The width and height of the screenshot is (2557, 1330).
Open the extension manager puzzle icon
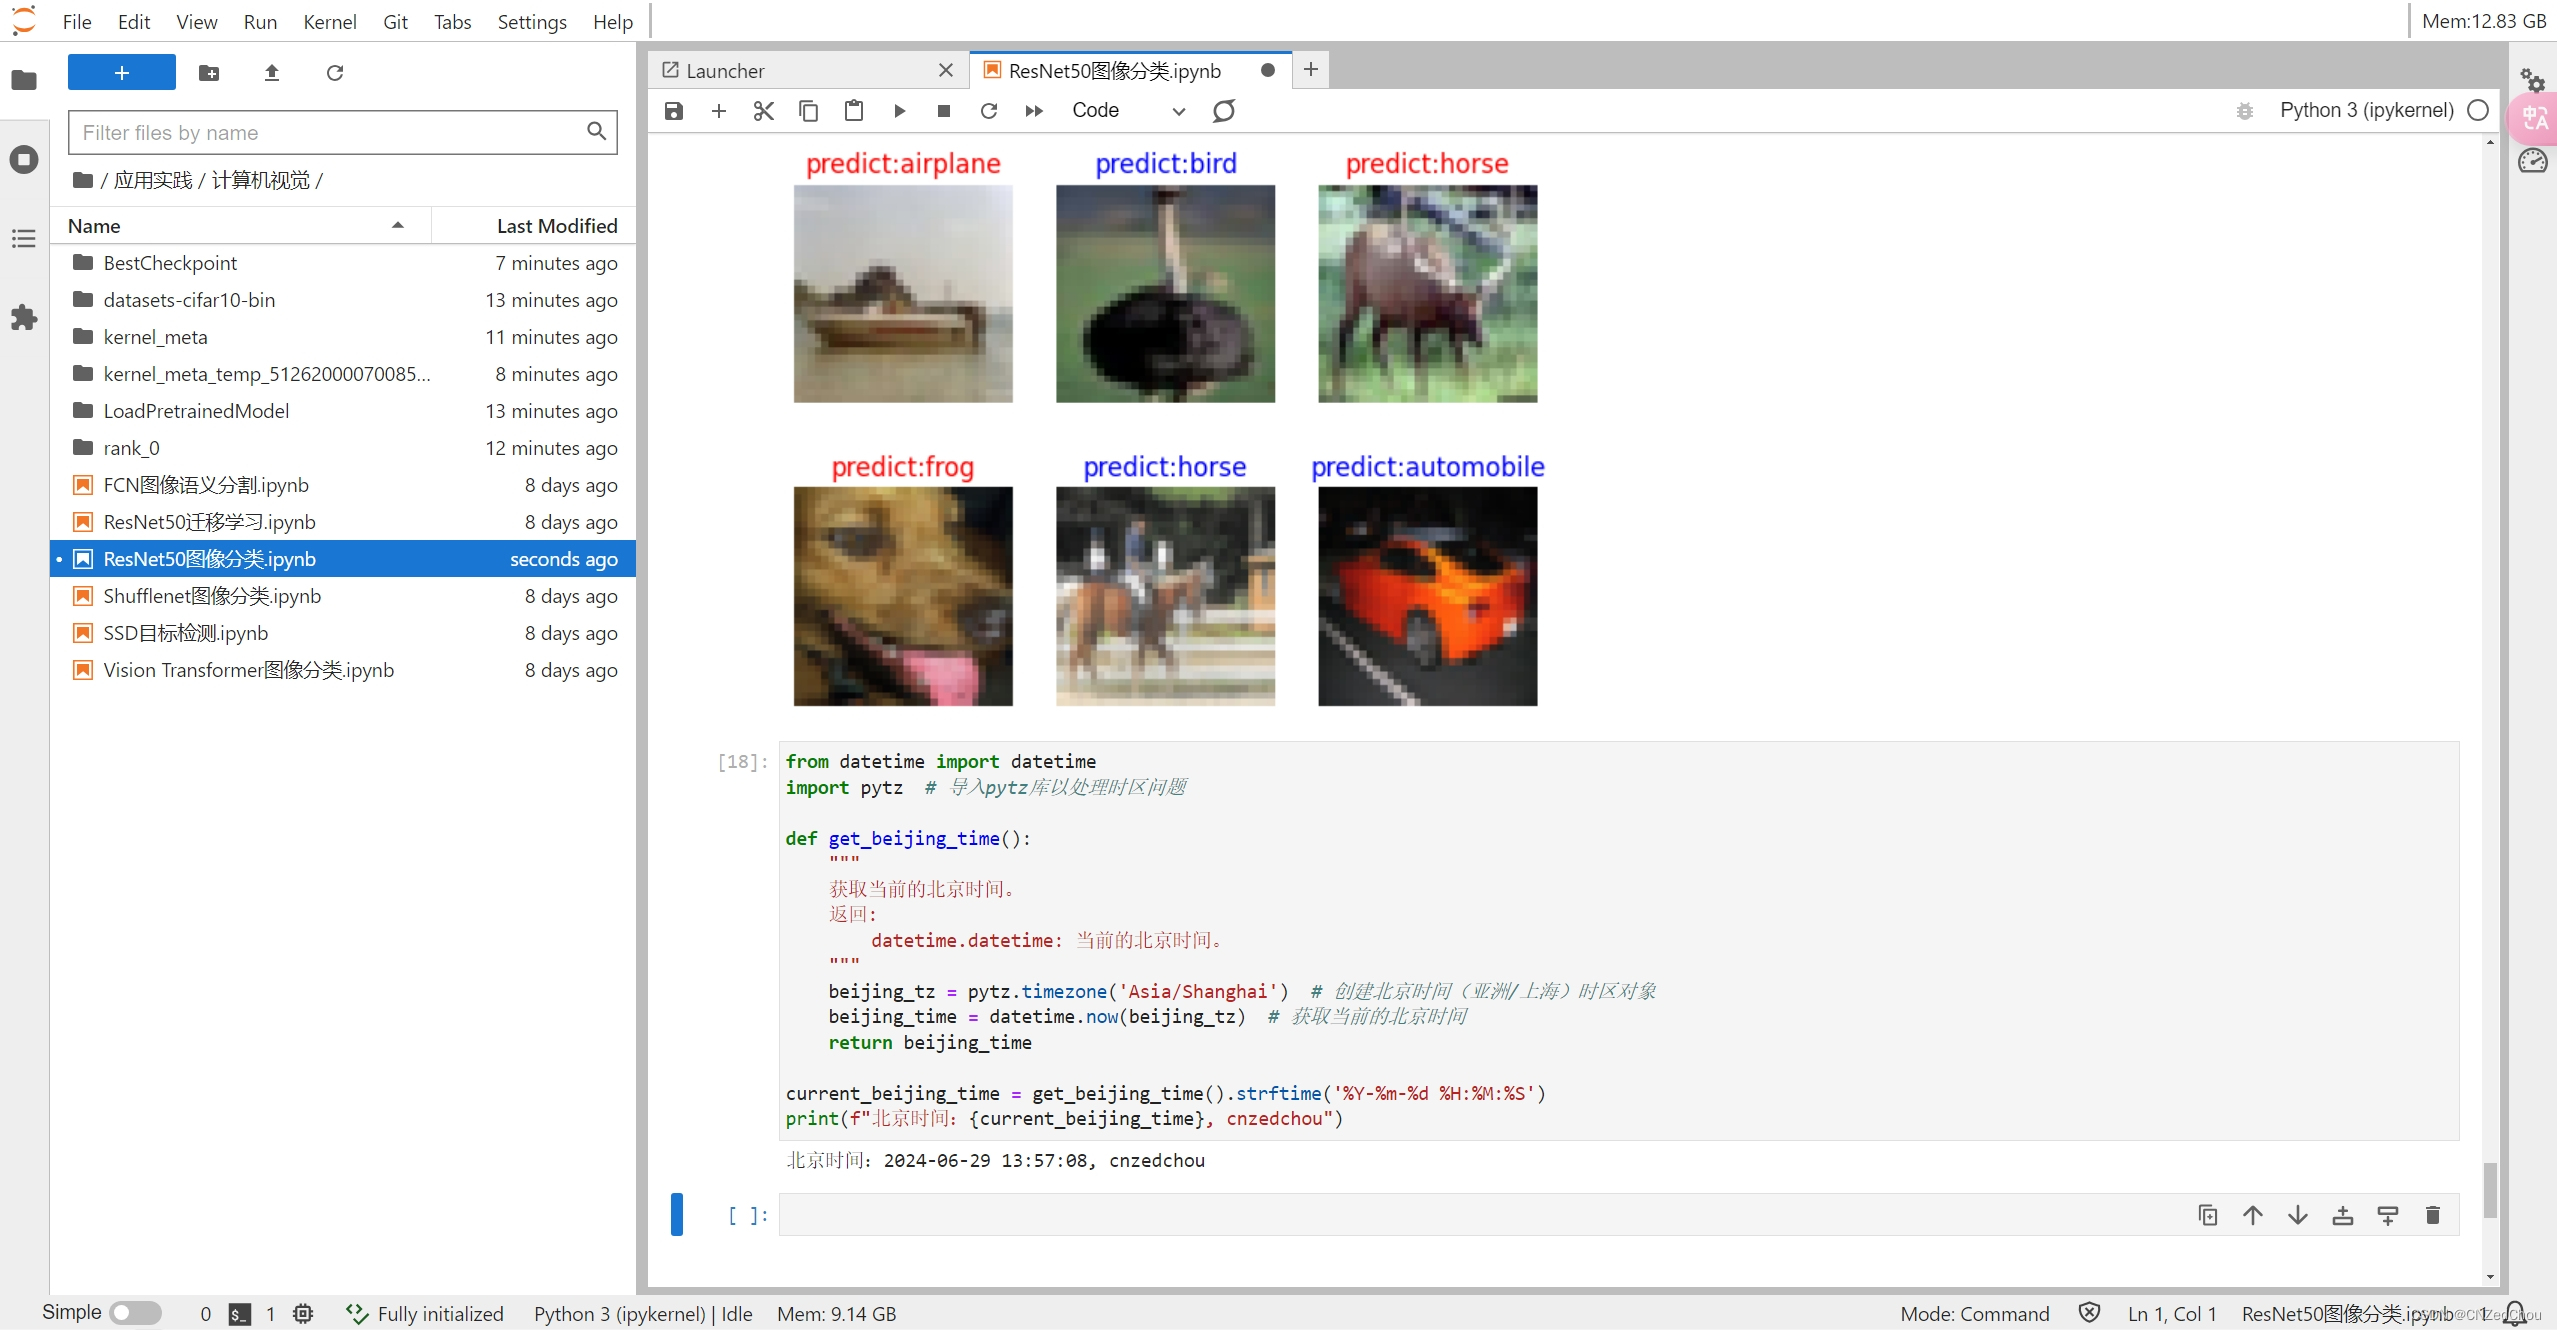pyautogui.click(x=24, y=318)
